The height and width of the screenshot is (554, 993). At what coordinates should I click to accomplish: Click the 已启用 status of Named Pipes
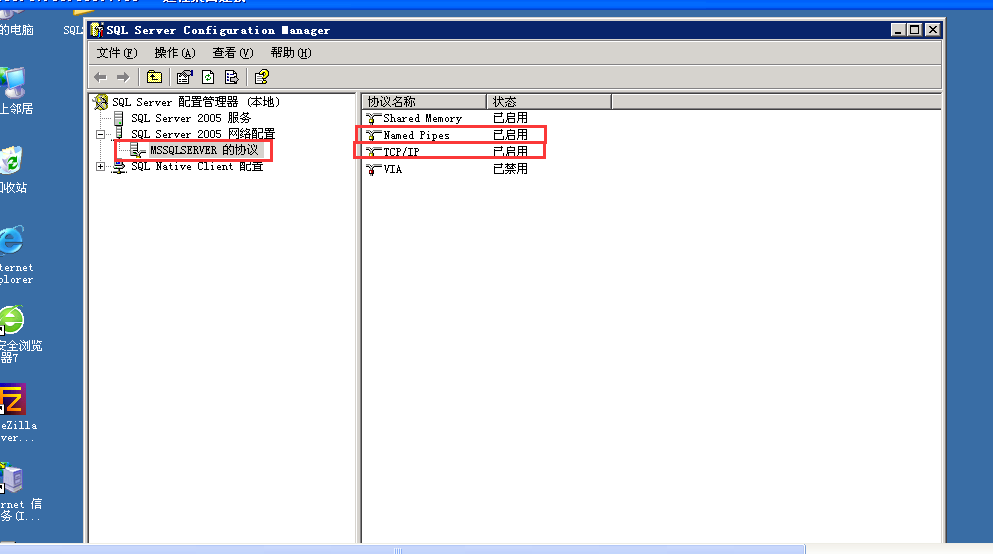[x=510, y=135]
